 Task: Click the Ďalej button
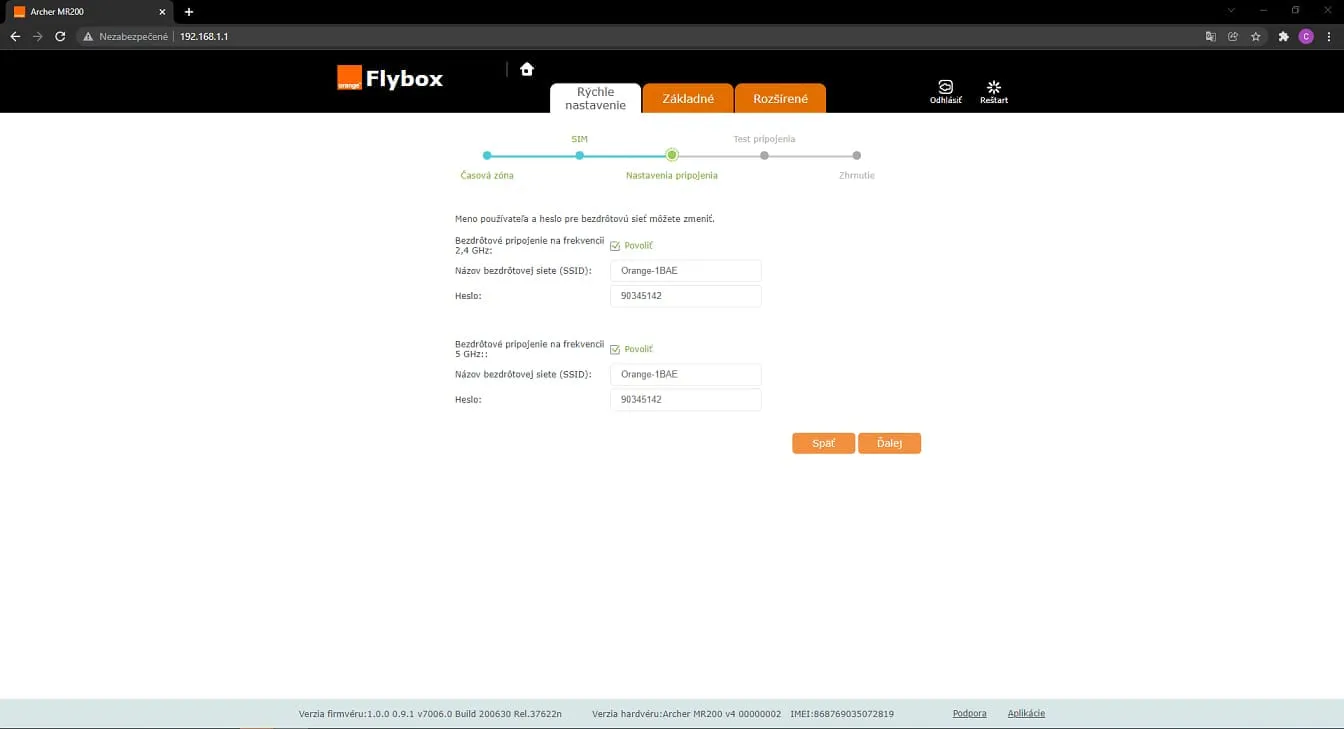pyautogui.click(x=889, y=443)
